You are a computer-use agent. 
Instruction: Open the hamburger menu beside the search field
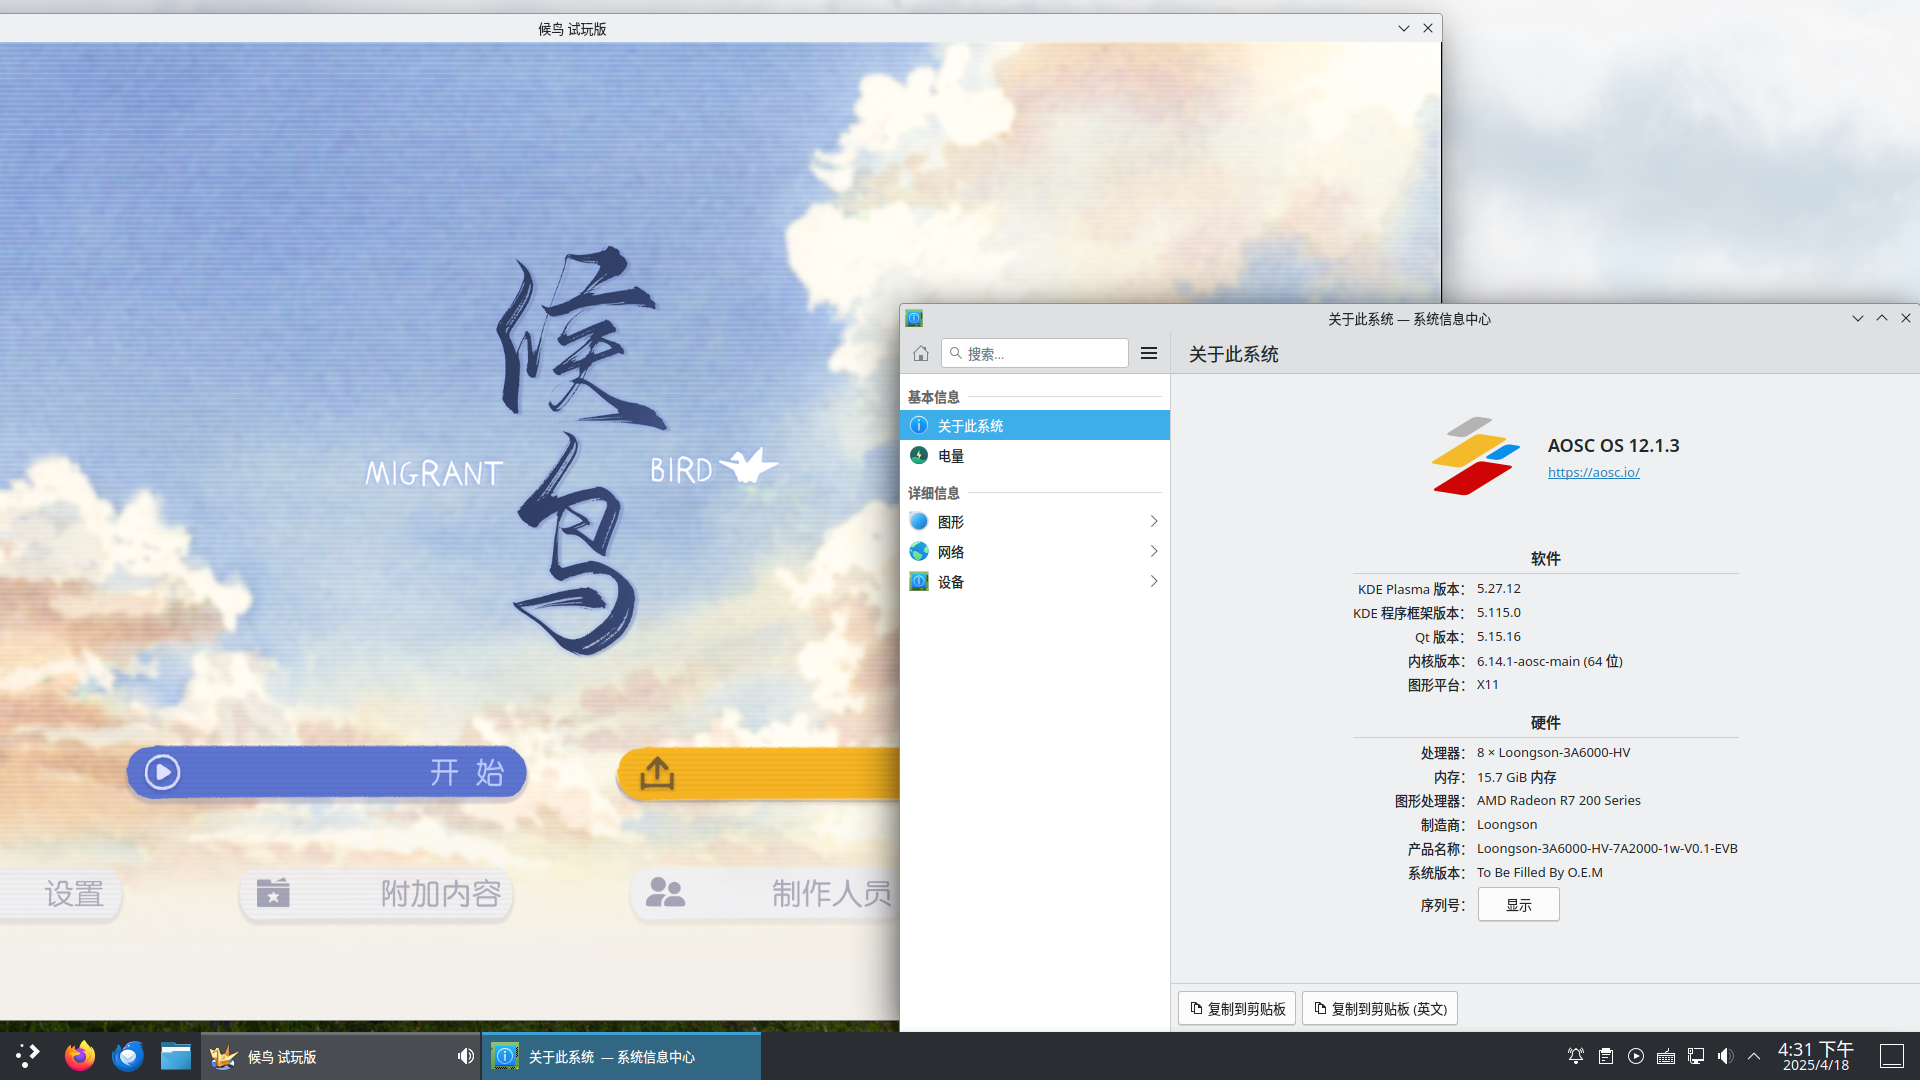1149,353
